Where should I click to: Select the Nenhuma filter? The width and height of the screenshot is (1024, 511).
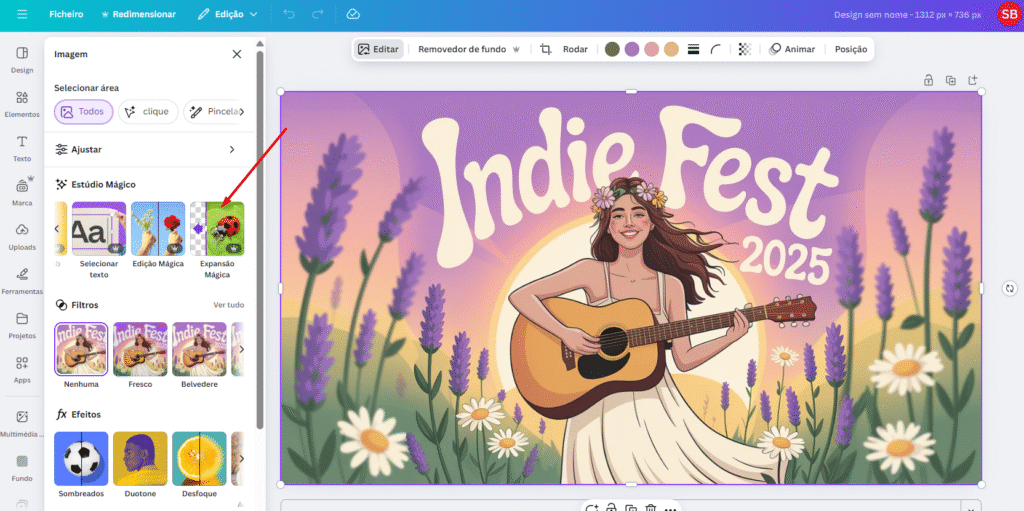pos(81,355)
